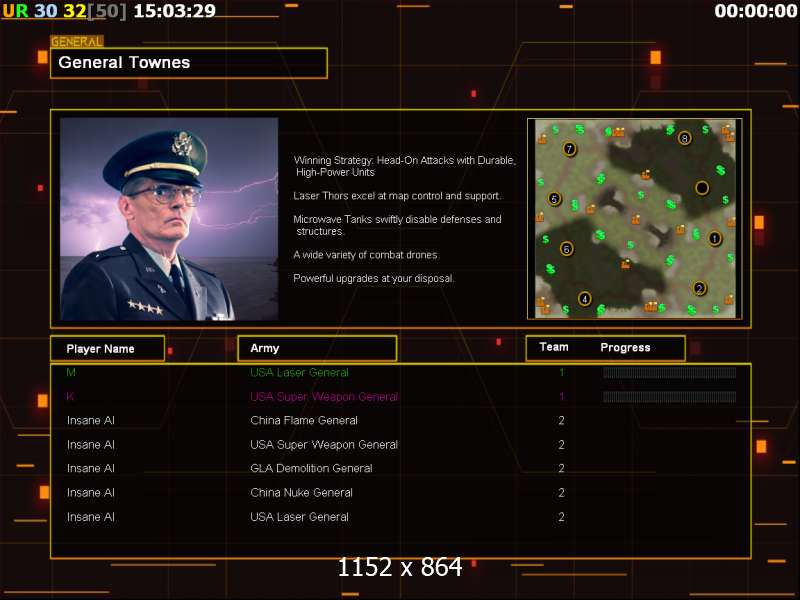Select start position 4 on the map

point(585,299)
